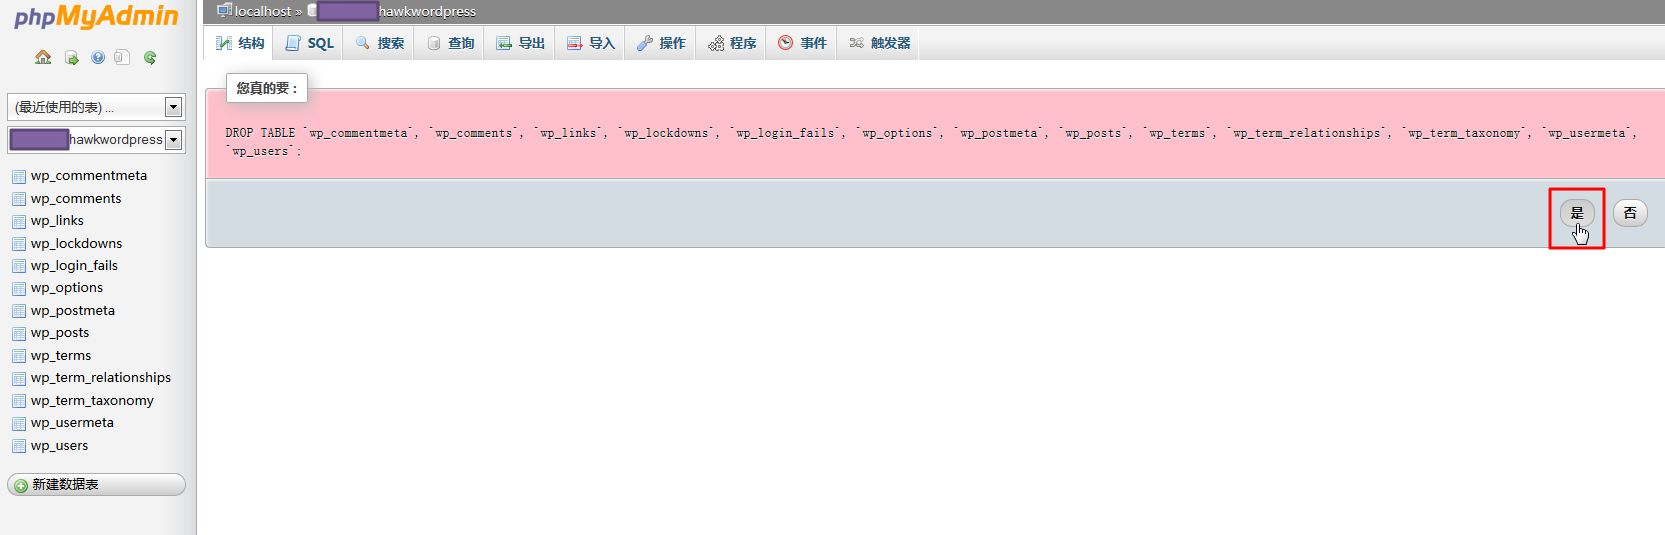
Task: Open the hawkwordpress database selector dropdown
Action: (95, 139)
